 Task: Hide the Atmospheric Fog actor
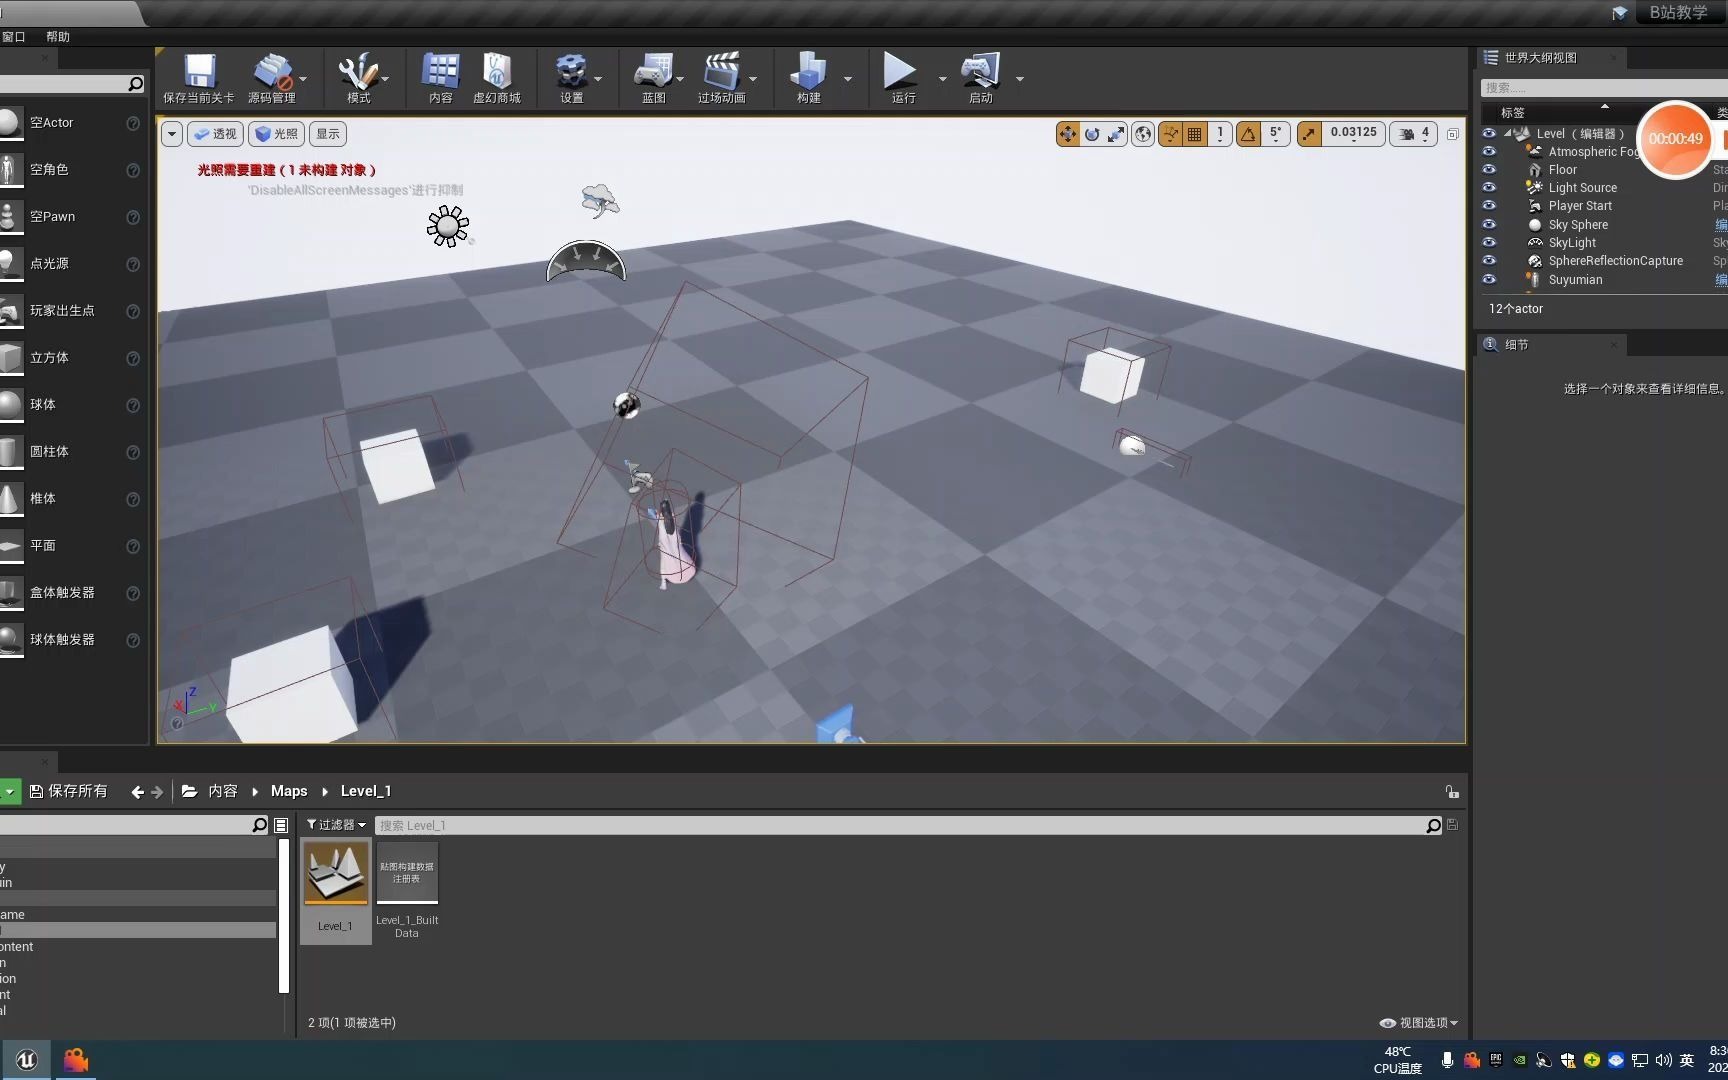(1489, 151)
